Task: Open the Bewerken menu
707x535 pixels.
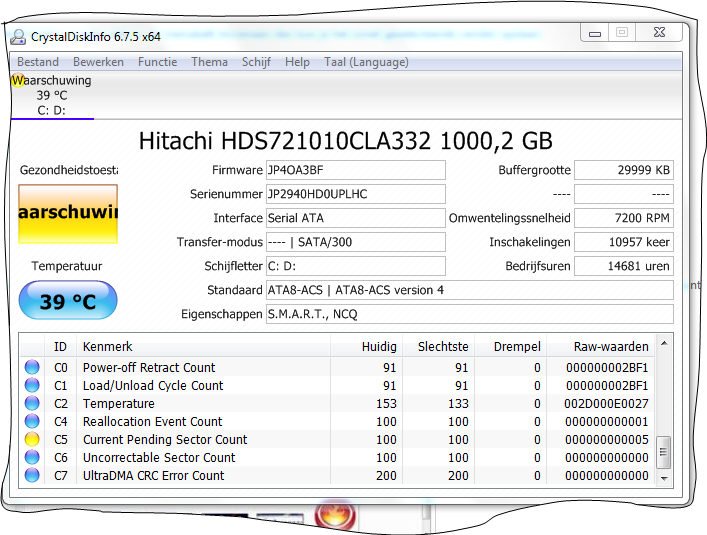Action: 98,62
